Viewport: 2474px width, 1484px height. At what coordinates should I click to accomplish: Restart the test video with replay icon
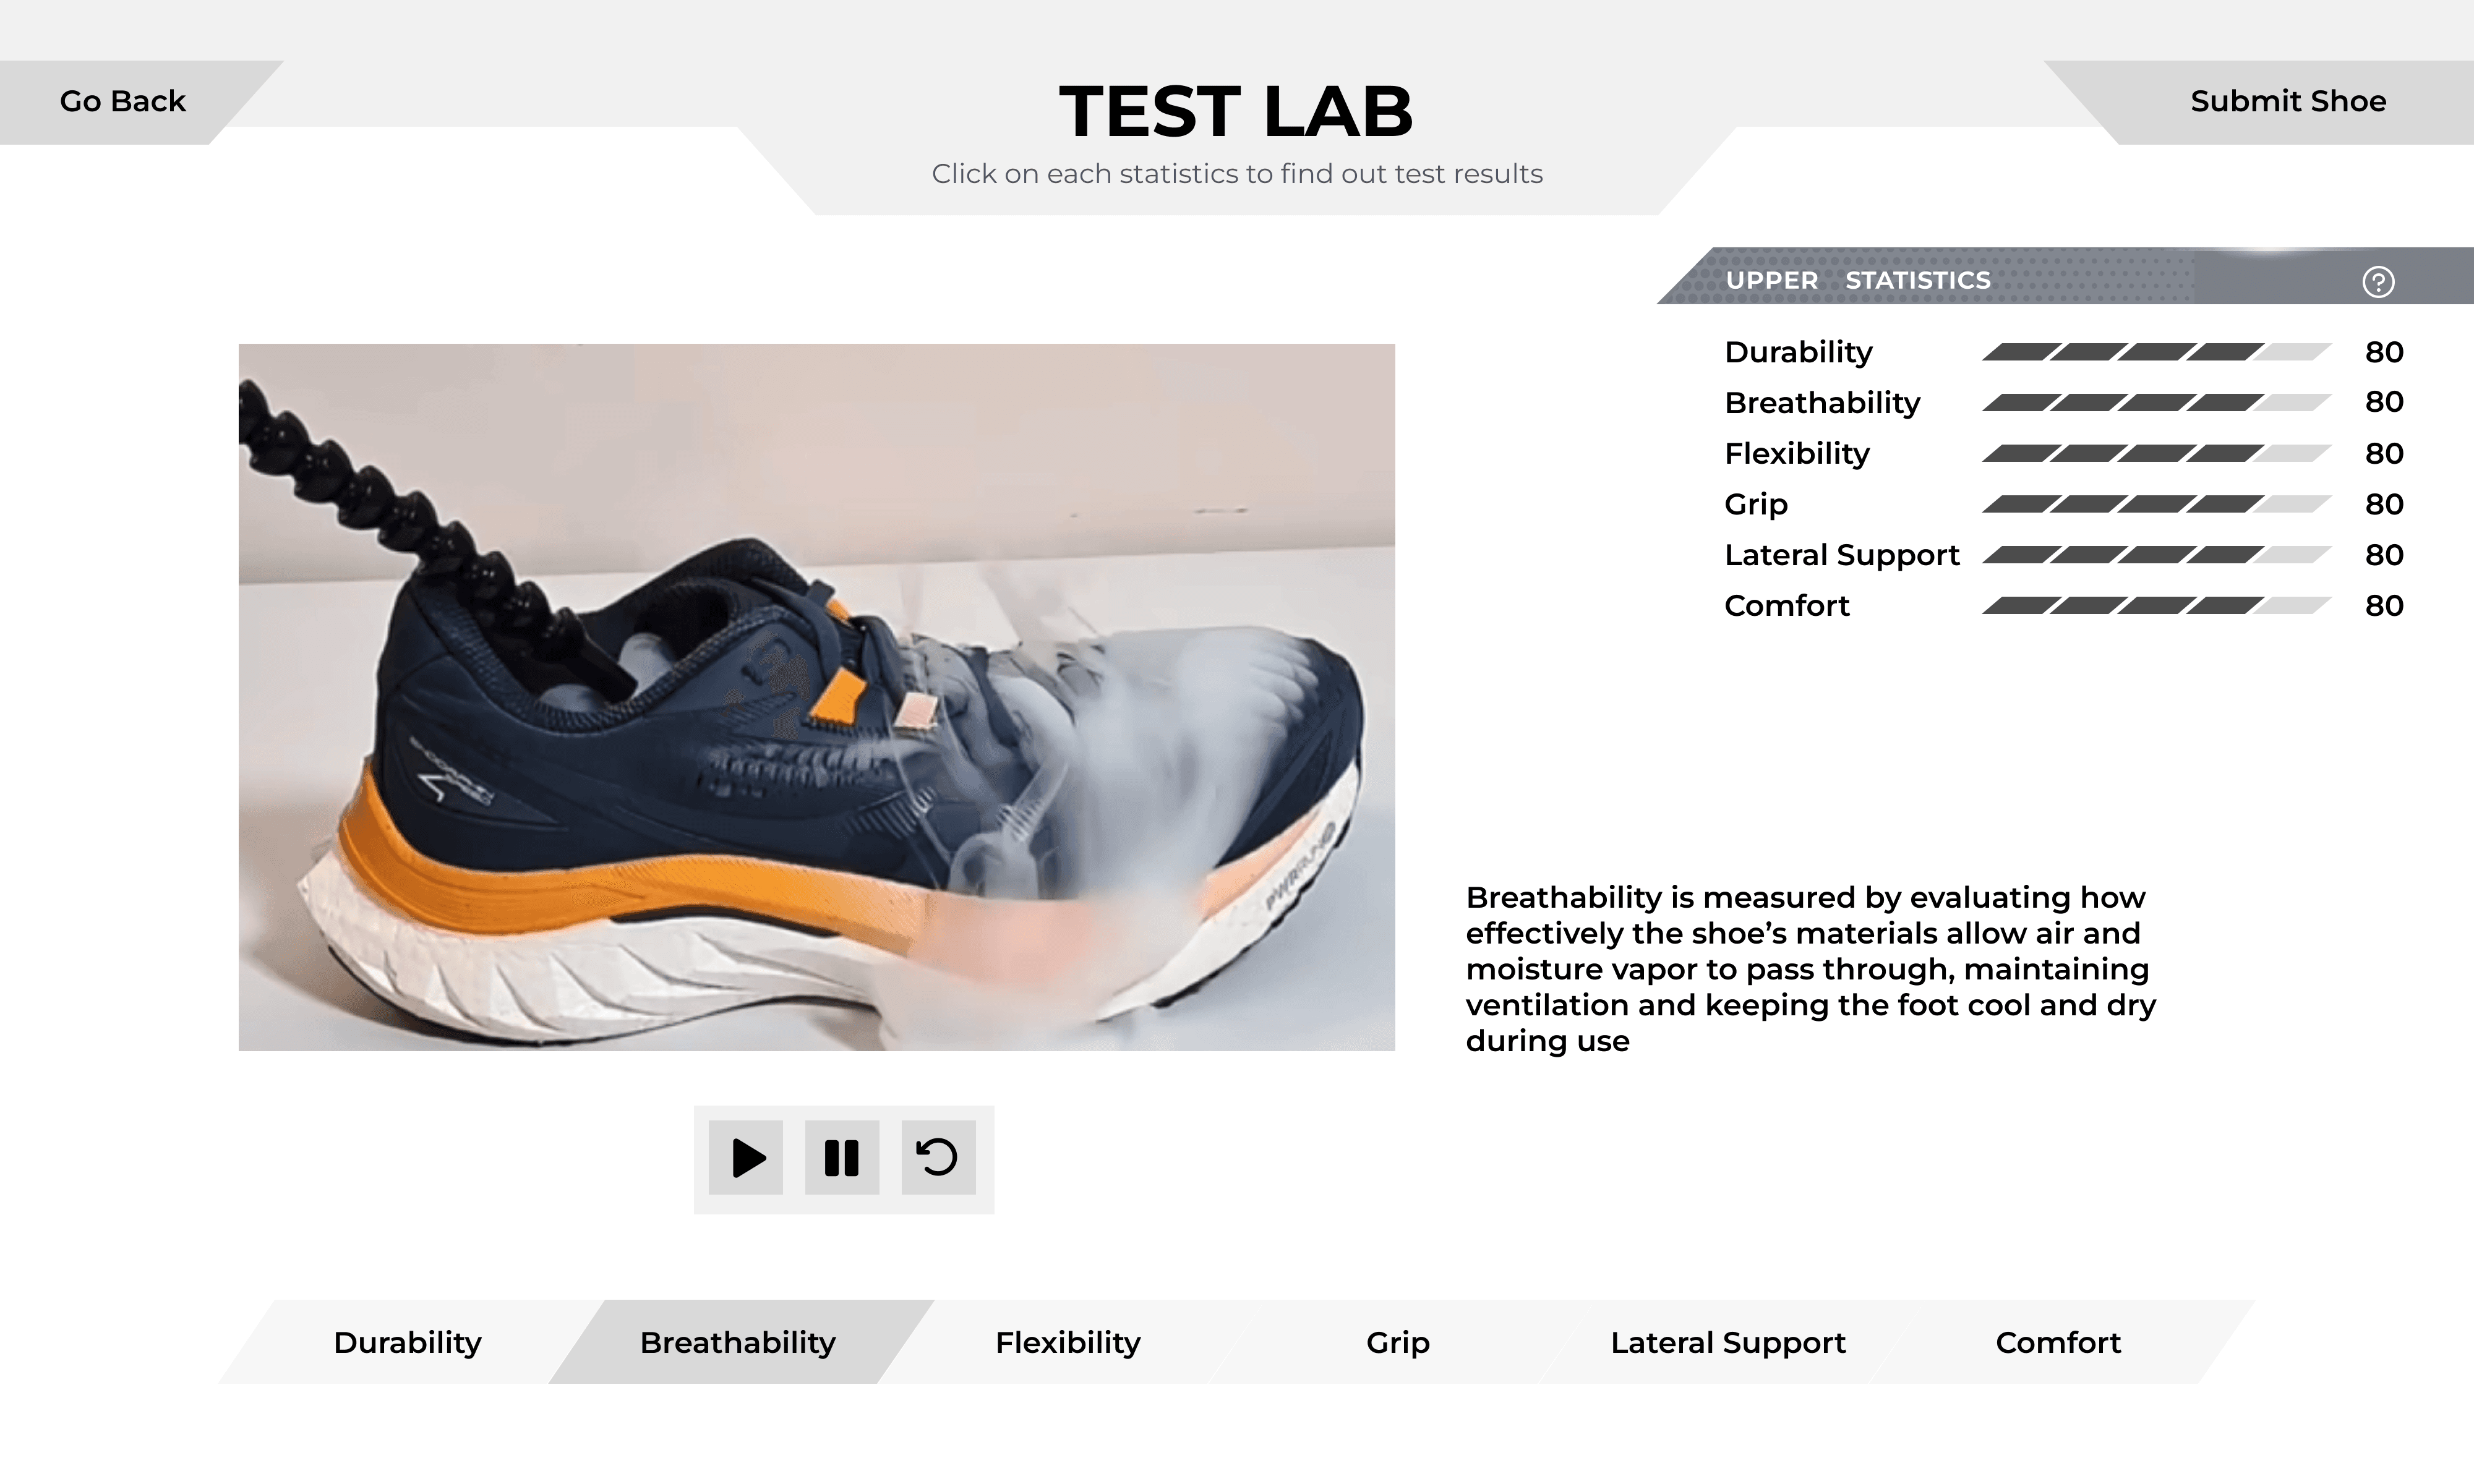[x=938, y=1158]
